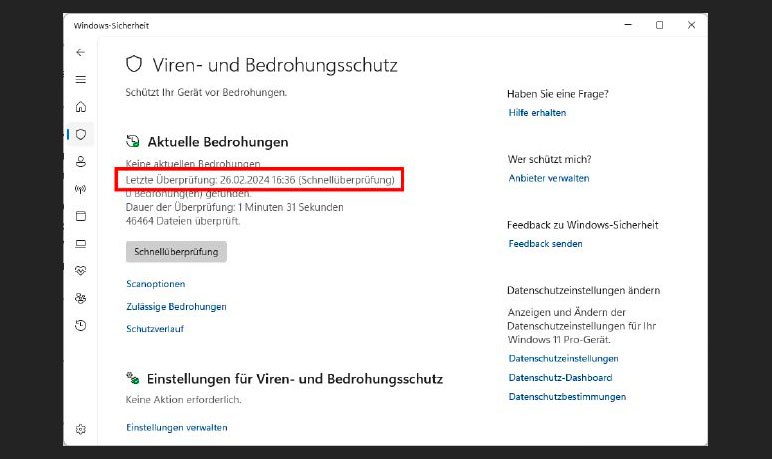Minimize the Windows-Sicherheit window
The height and width of the screenshot is (459, 772).
click(628, 25)
